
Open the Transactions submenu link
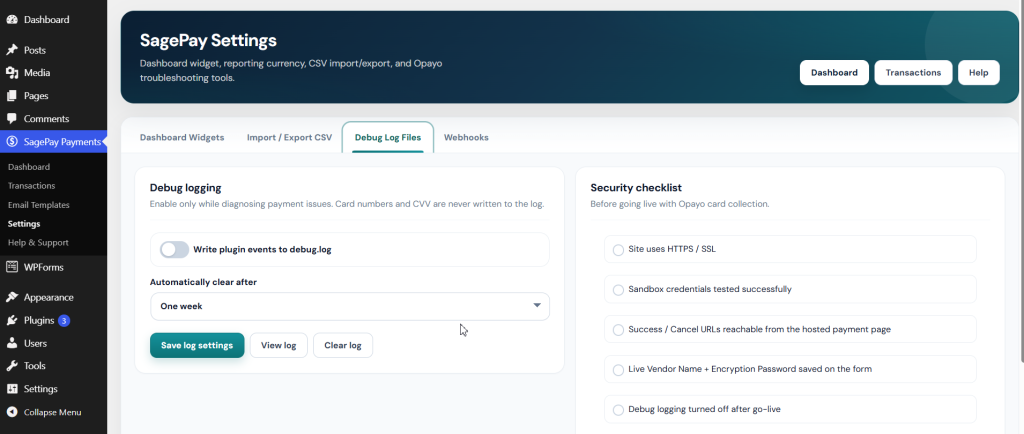(x=31, y=186)
